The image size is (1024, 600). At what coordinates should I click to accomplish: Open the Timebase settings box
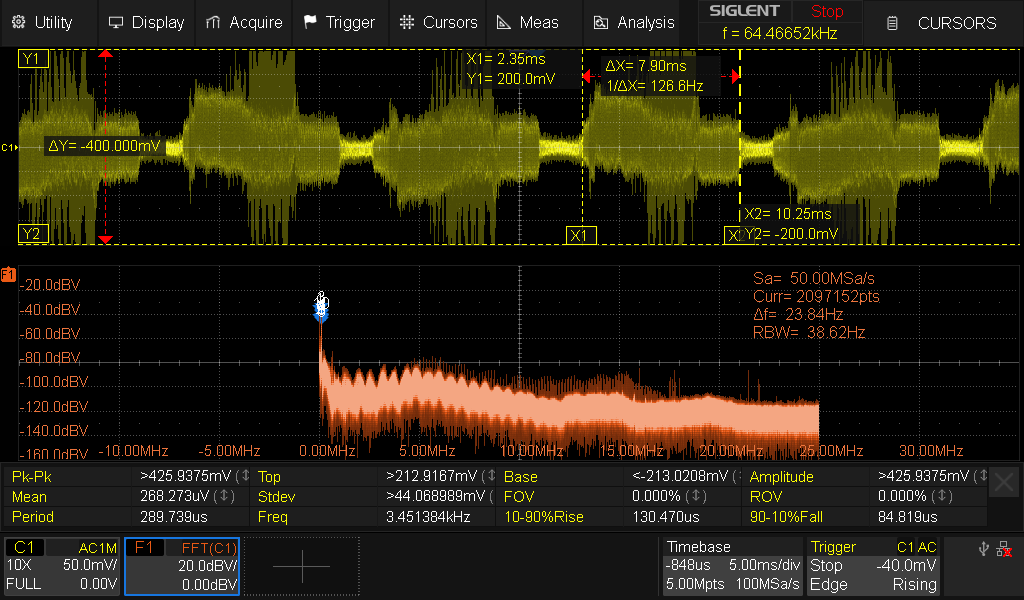tap(732, 566)
